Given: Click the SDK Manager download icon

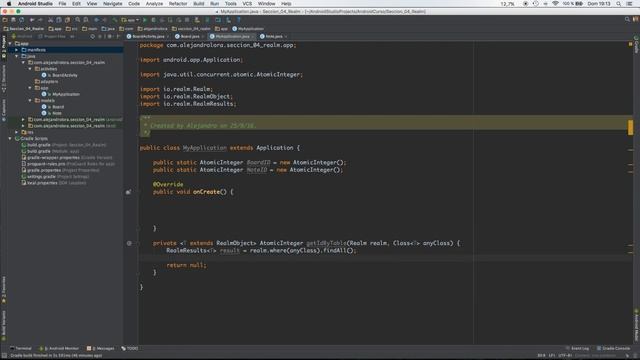Looking at the screenshot, I should 228,20.
